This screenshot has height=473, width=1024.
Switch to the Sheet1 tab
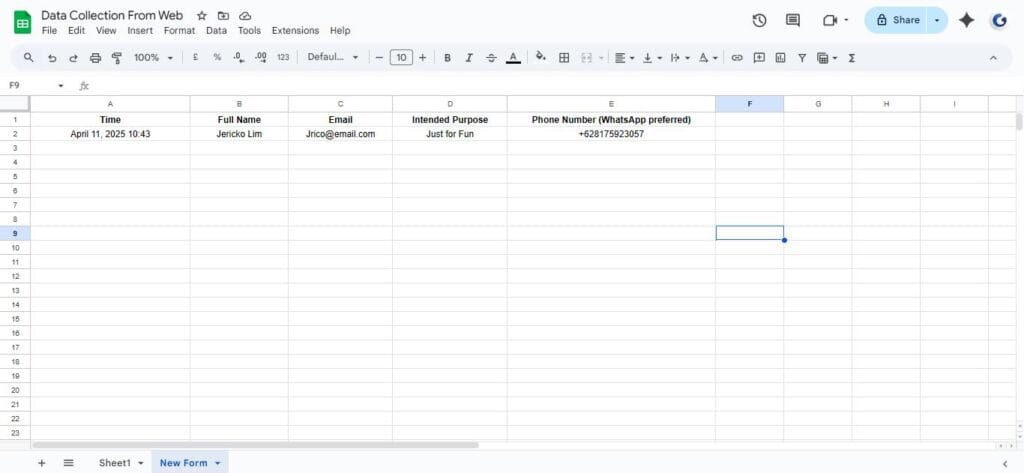click(x=114, y=463)
